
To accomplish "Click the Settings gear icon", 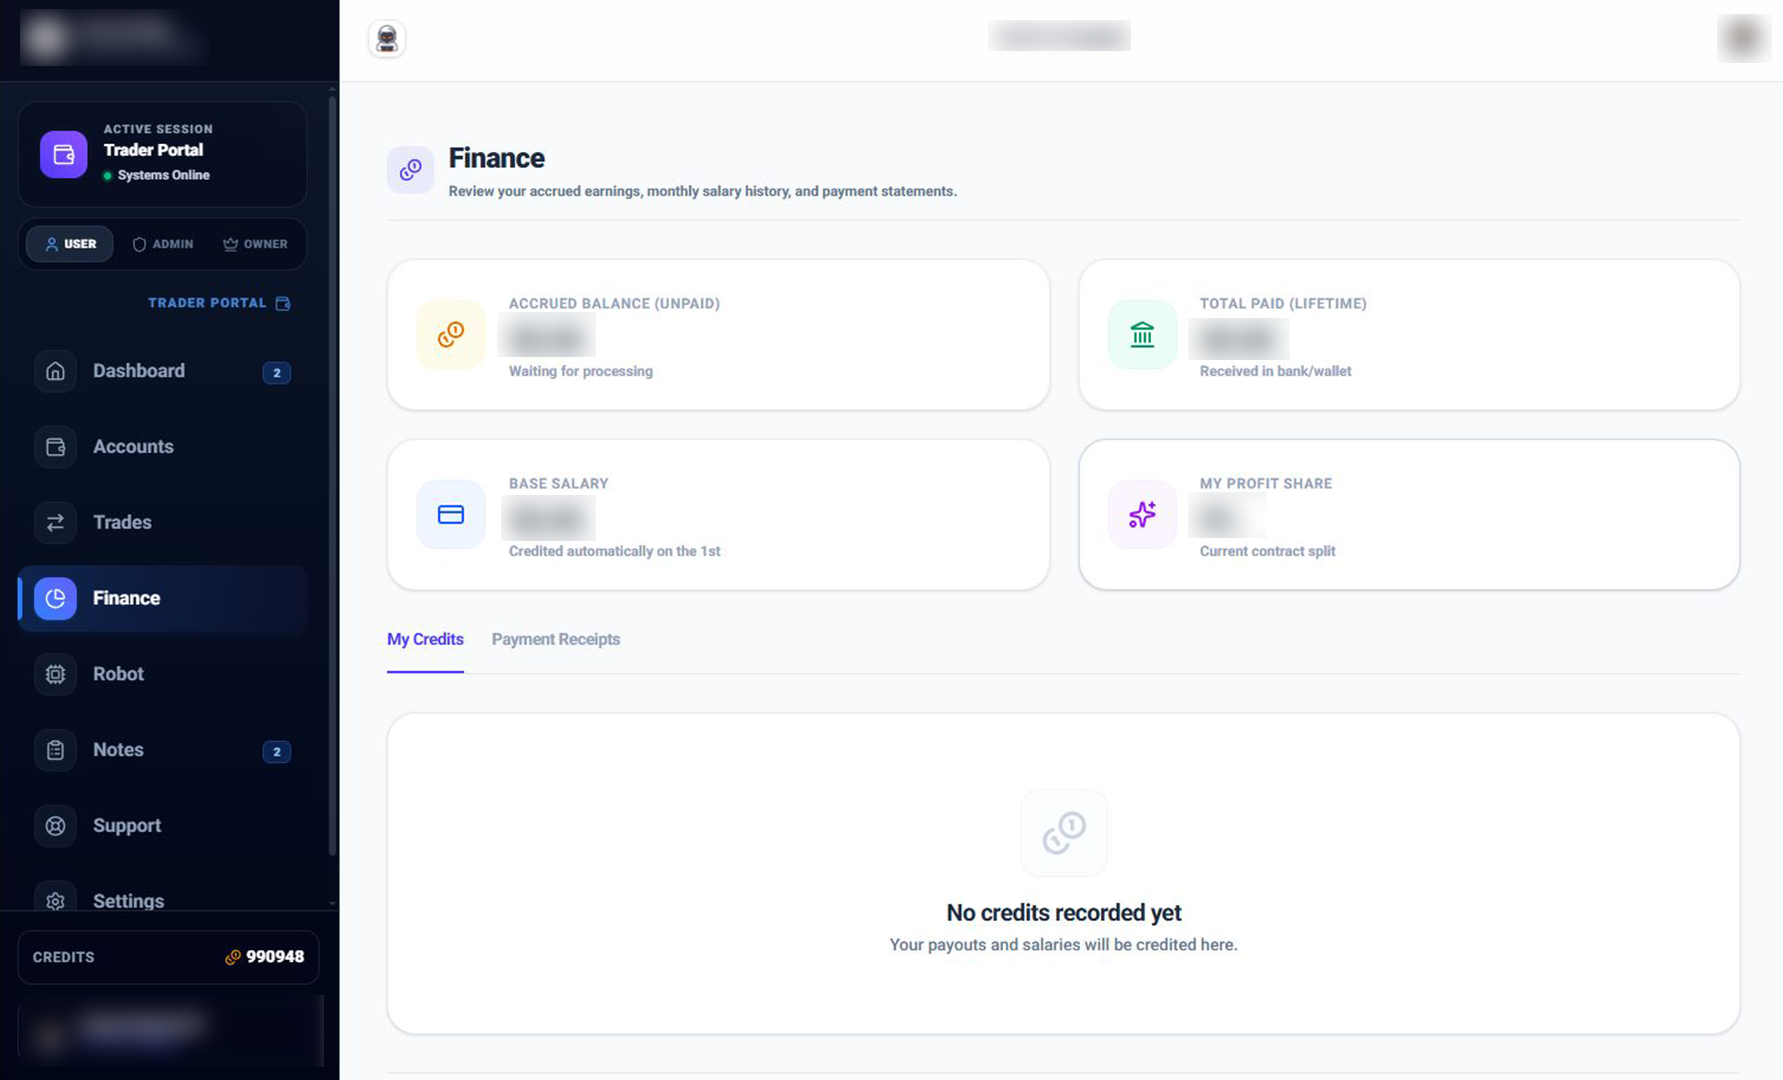I will [x=55, y=899].
